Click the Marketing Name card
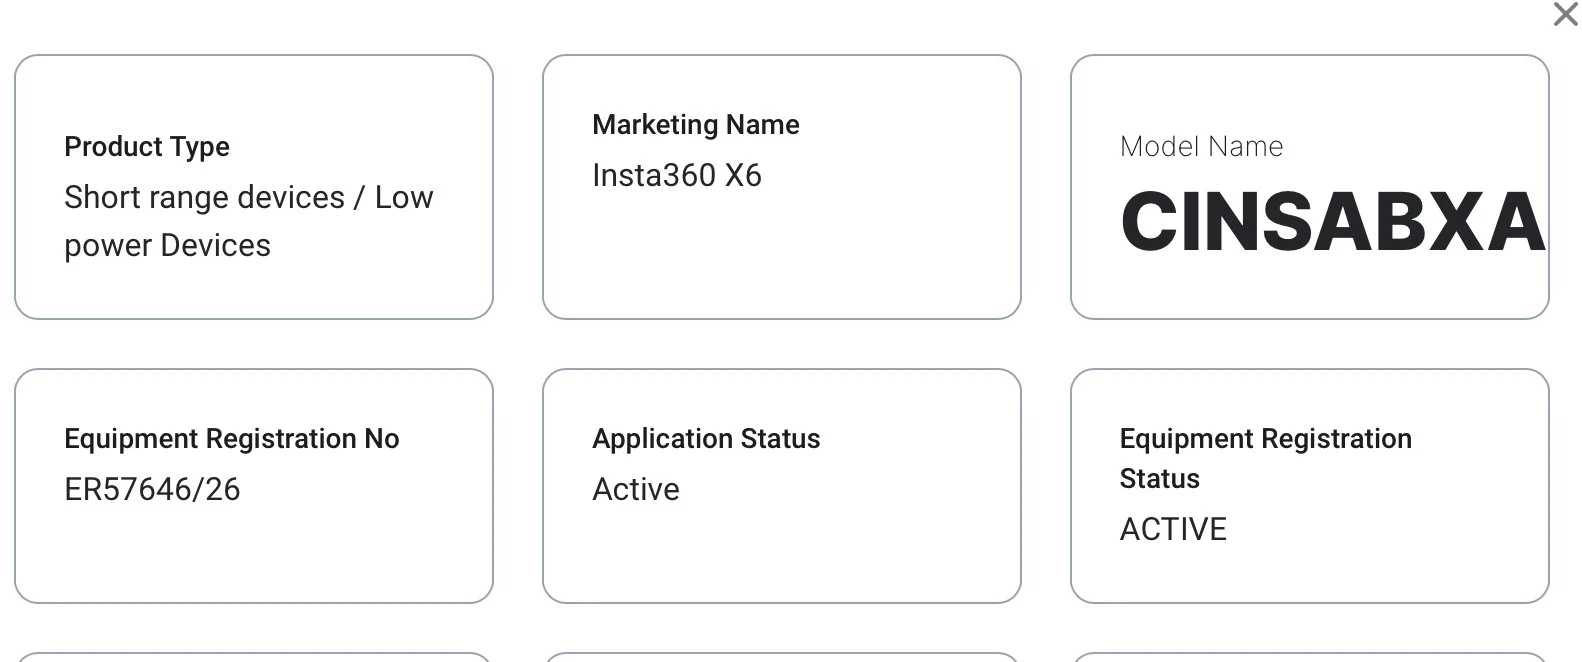This screenshot has height=662, width=1582. [782, 187]
